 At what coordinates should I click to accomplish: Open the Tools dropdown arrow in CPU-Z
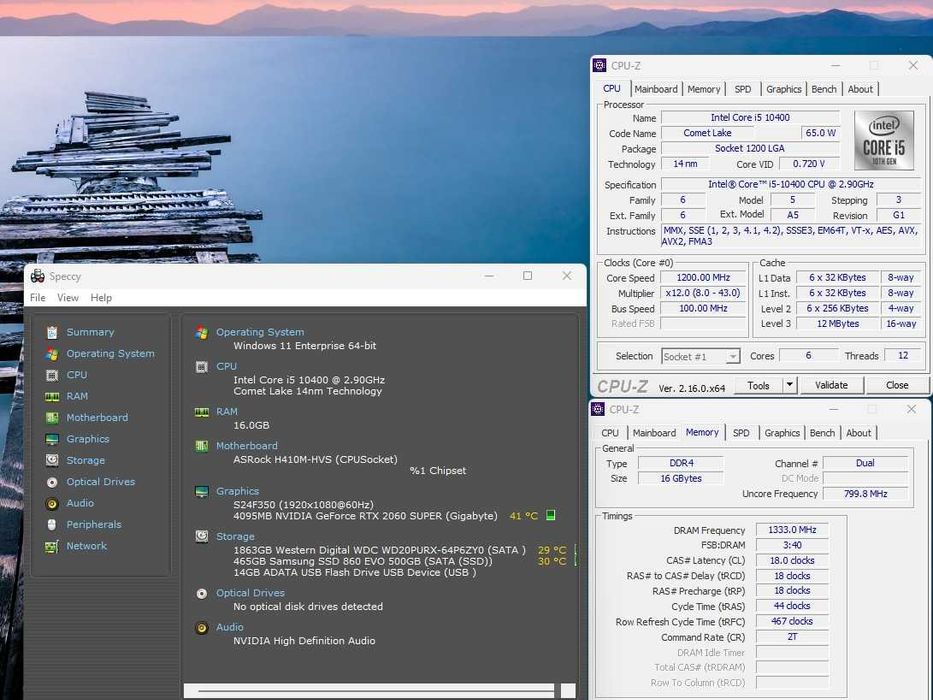(x=790, y=385)
